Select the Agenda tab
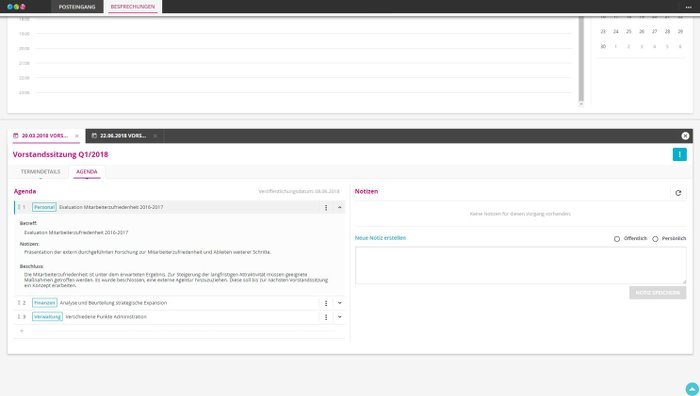 click(x=87, y=172)
